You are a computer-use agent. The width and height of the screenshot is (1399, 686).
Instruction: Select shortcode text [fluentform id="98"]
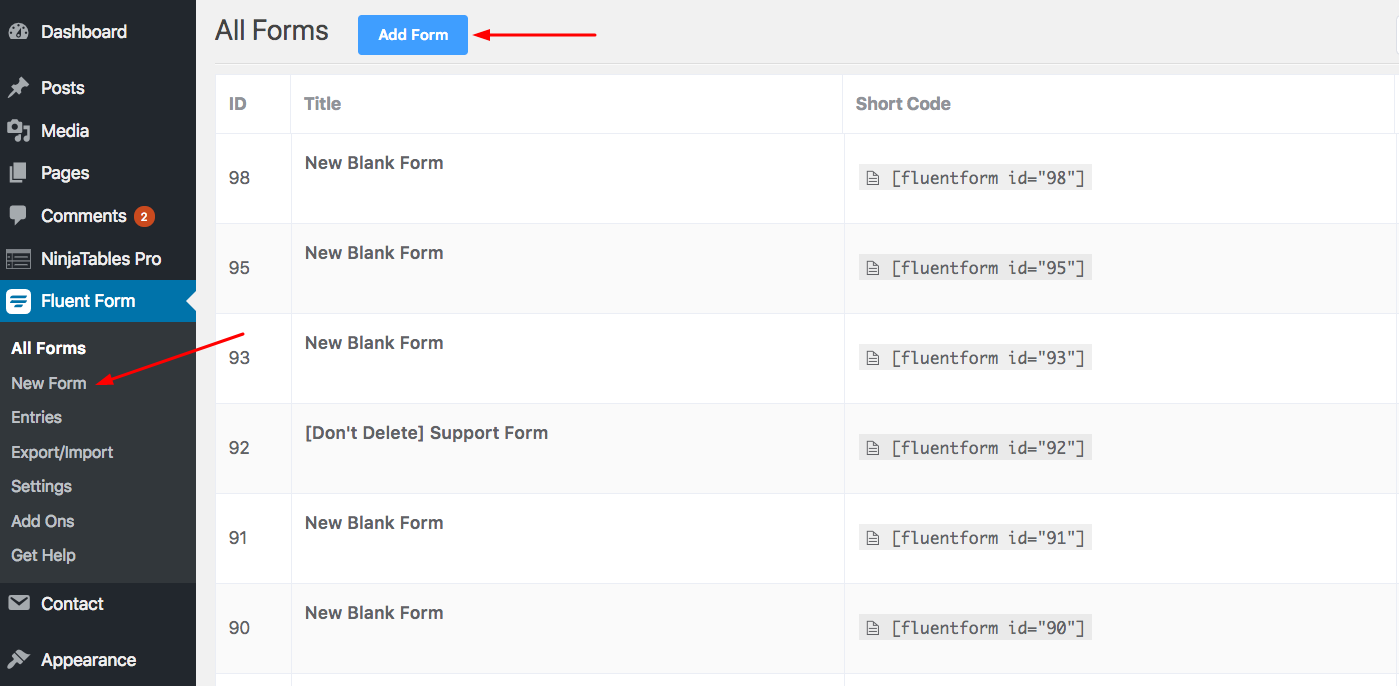(x=988, y=178)
